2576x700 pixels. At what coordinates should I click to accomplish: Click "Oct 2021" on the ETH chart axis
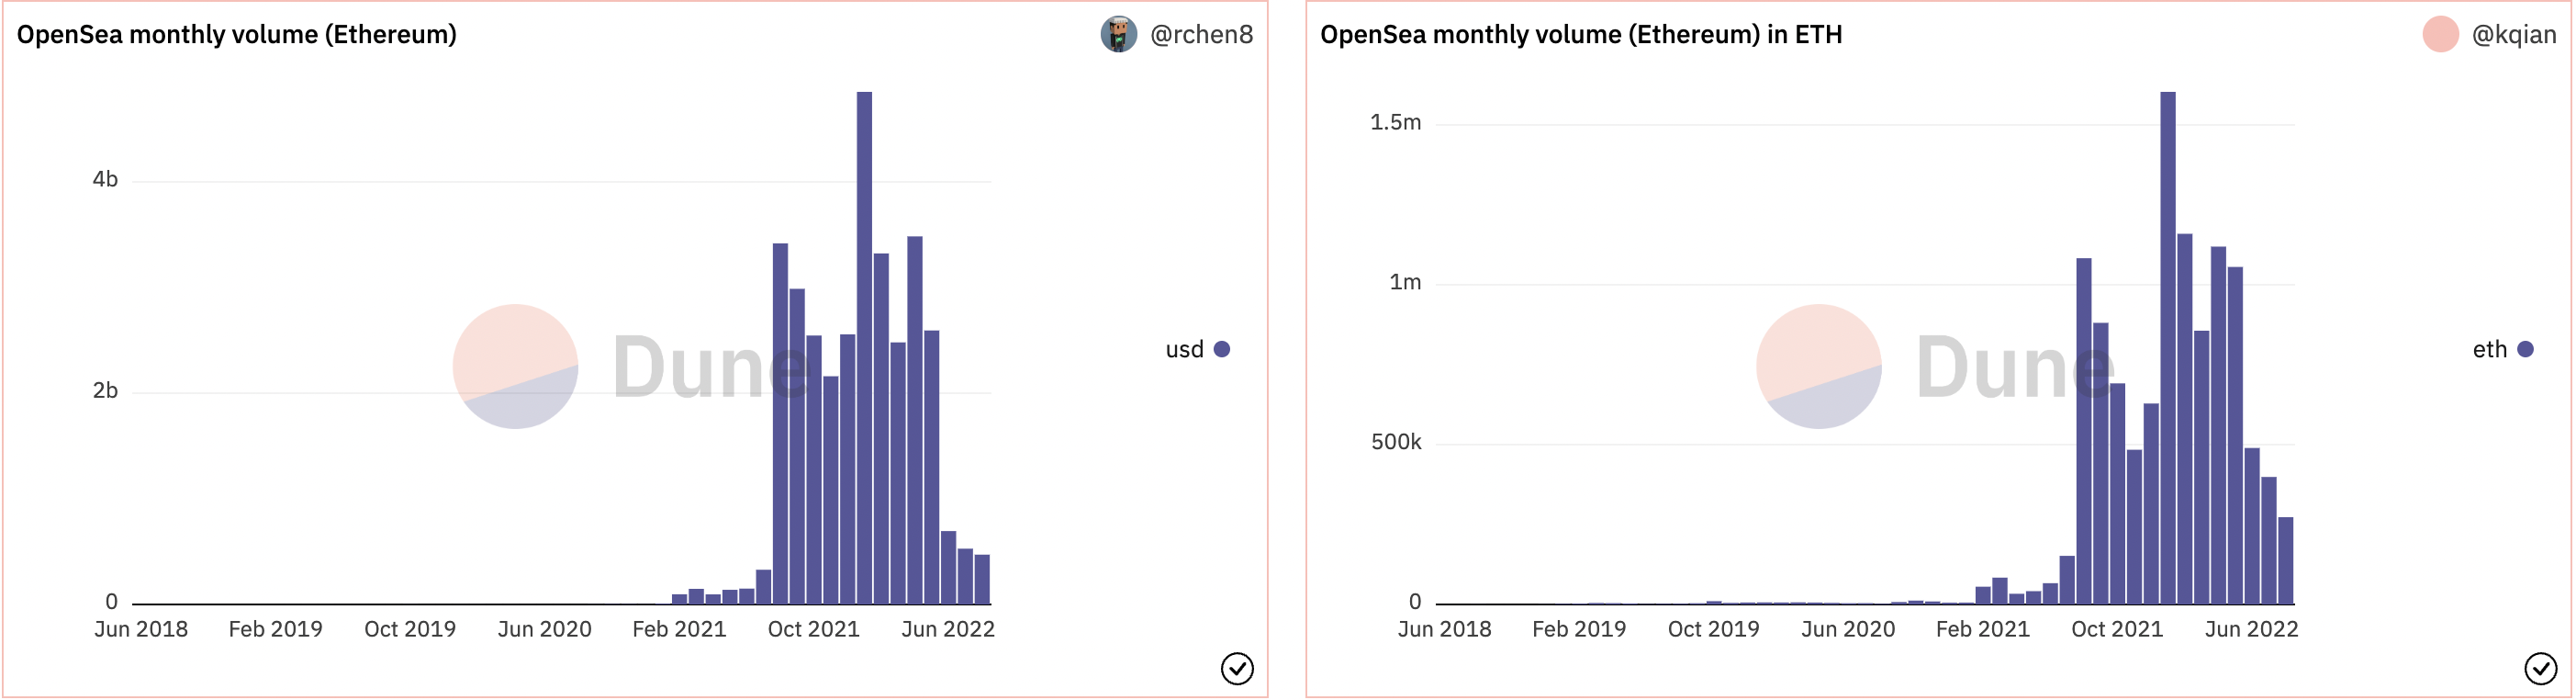2118,629
